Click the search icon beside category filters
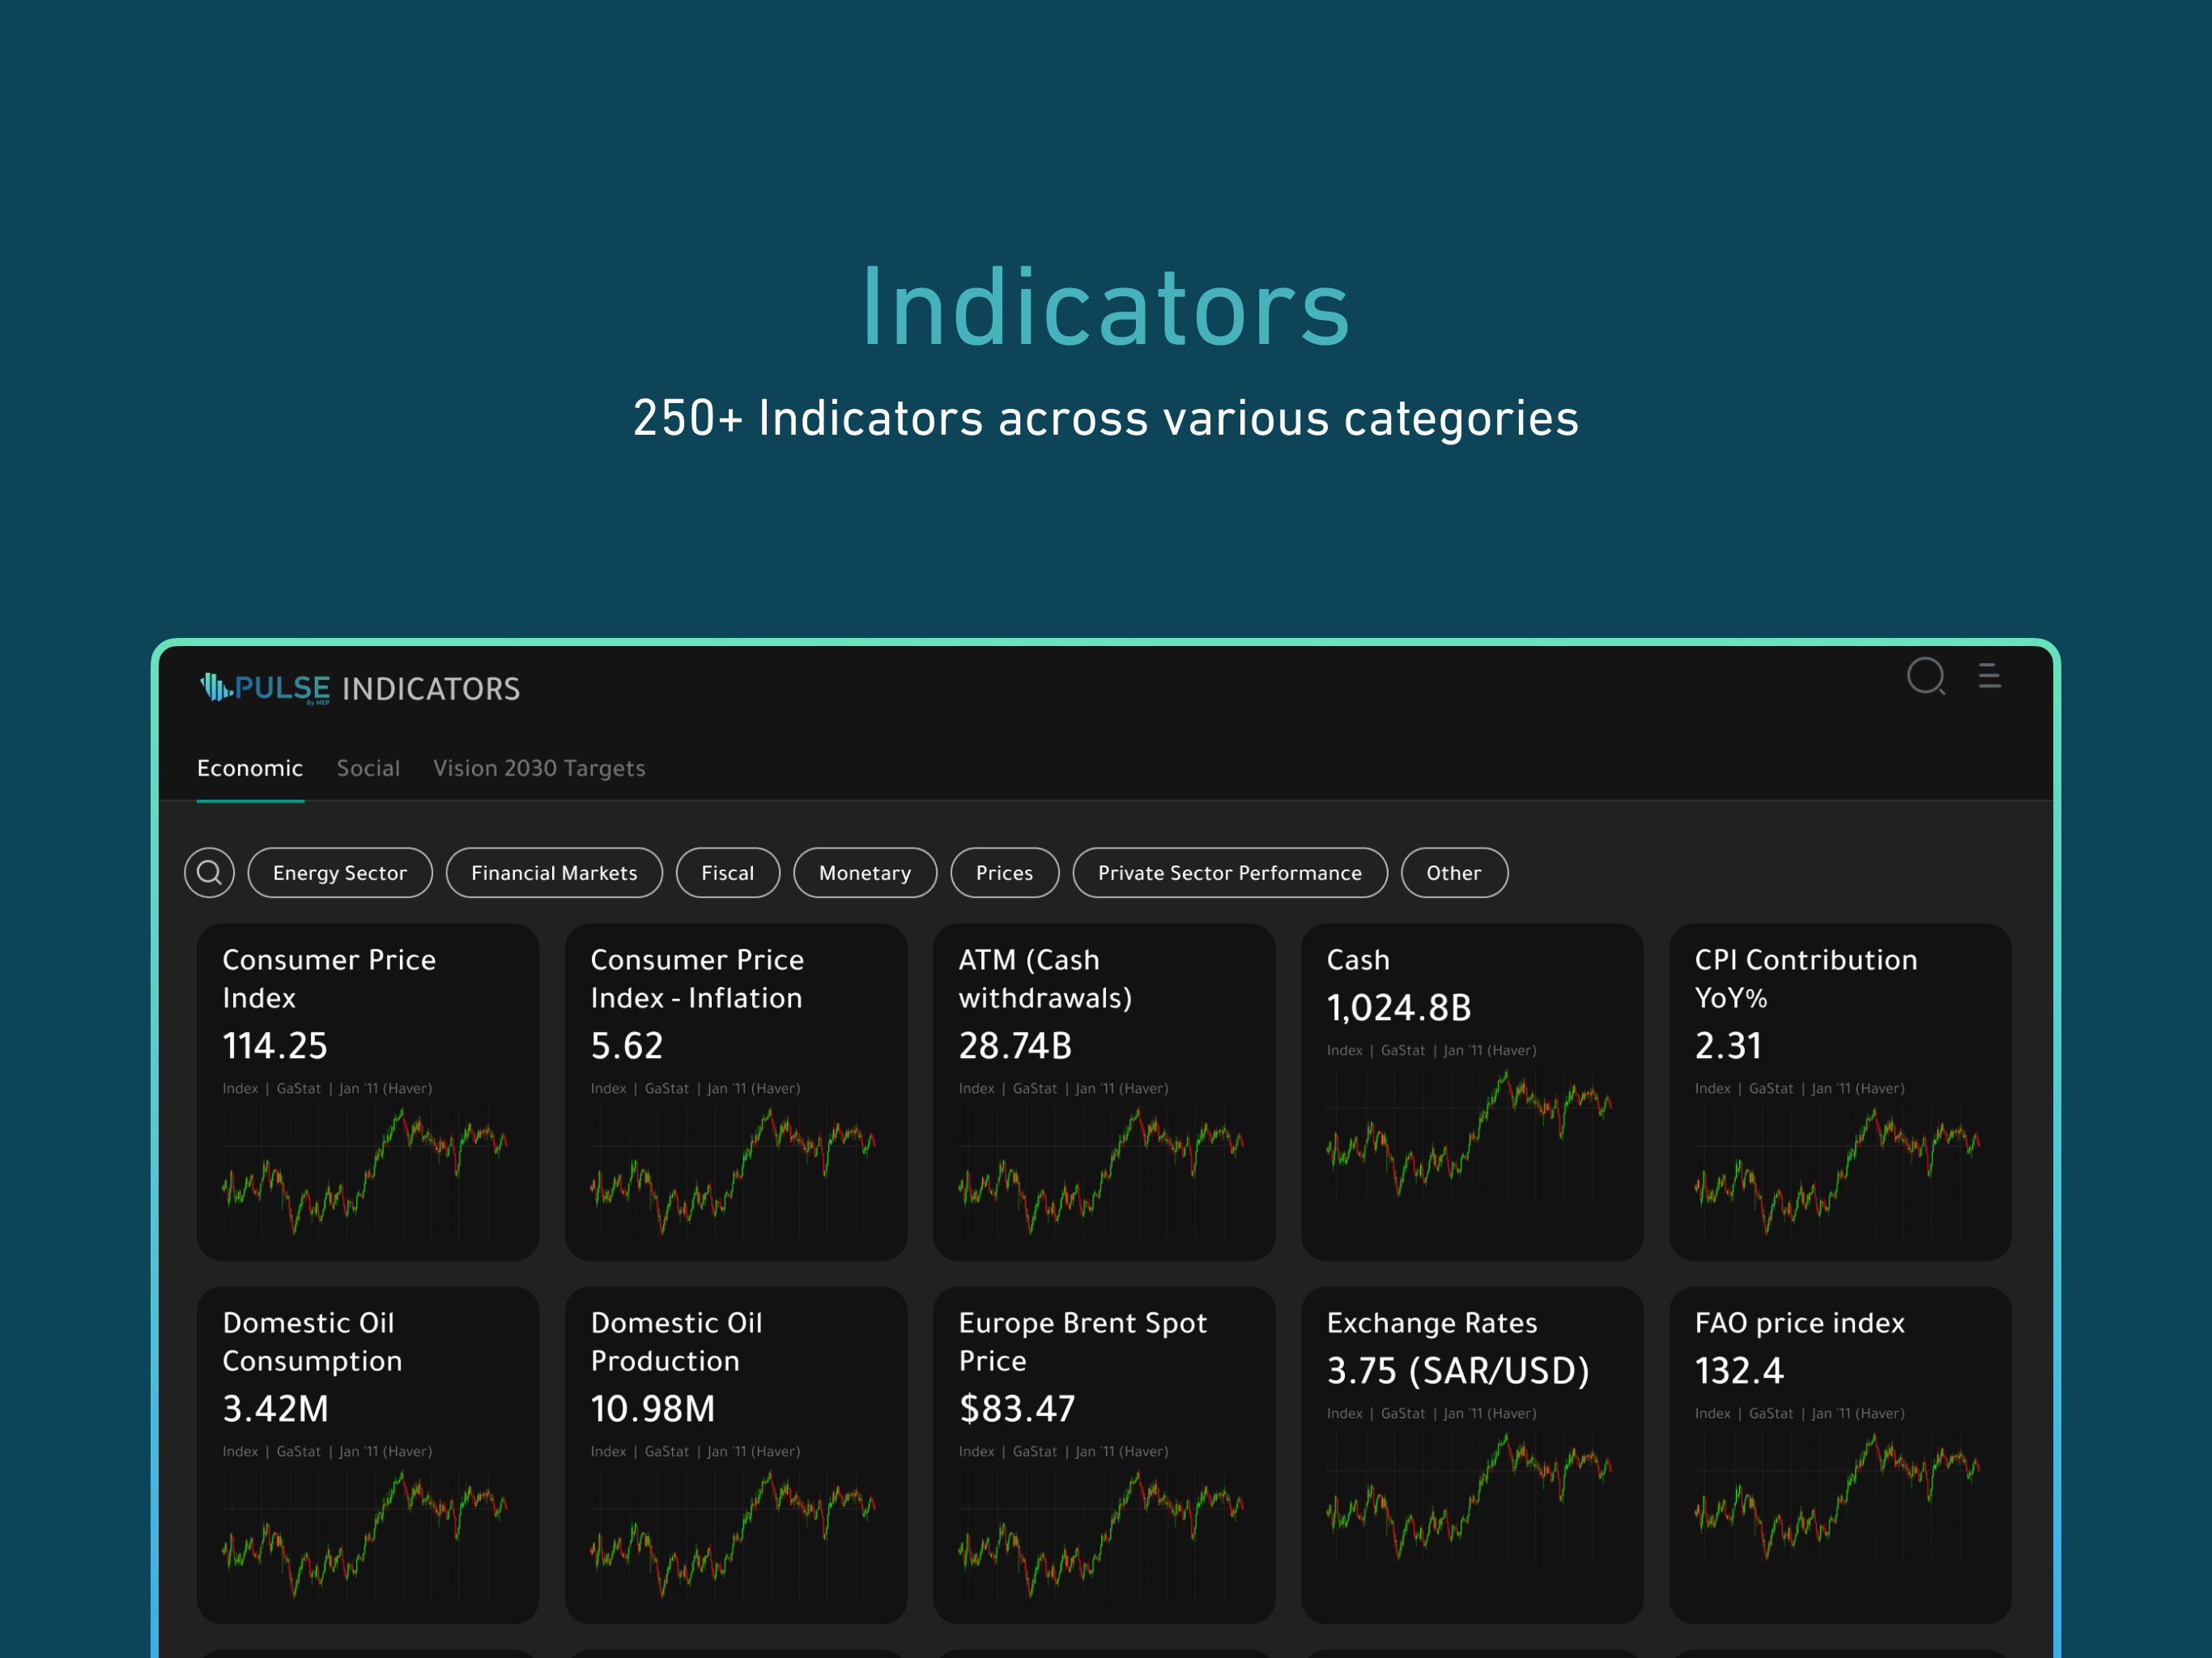This screenshot has height=1658, width=2212. 209,872
